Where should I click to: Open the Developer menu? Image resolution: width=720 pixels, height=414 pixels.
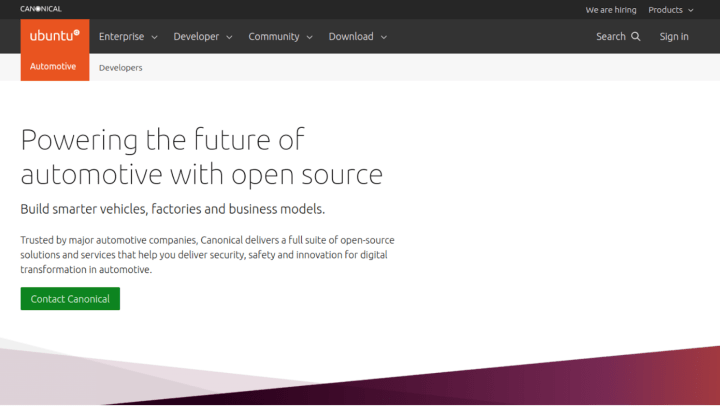tap(196, 36)
